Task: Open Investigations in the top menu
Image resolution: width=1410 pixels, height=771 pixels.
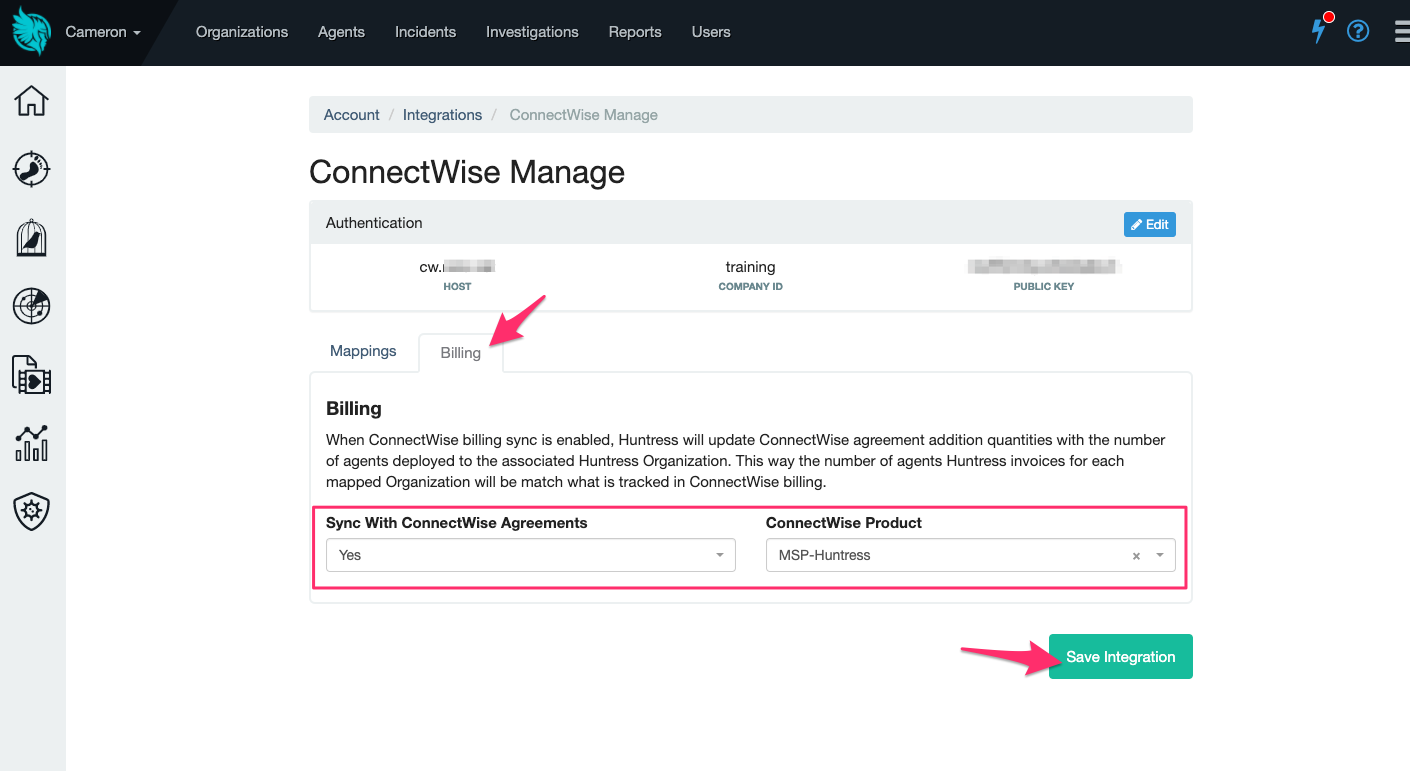Action: click(x=532, y=32)
